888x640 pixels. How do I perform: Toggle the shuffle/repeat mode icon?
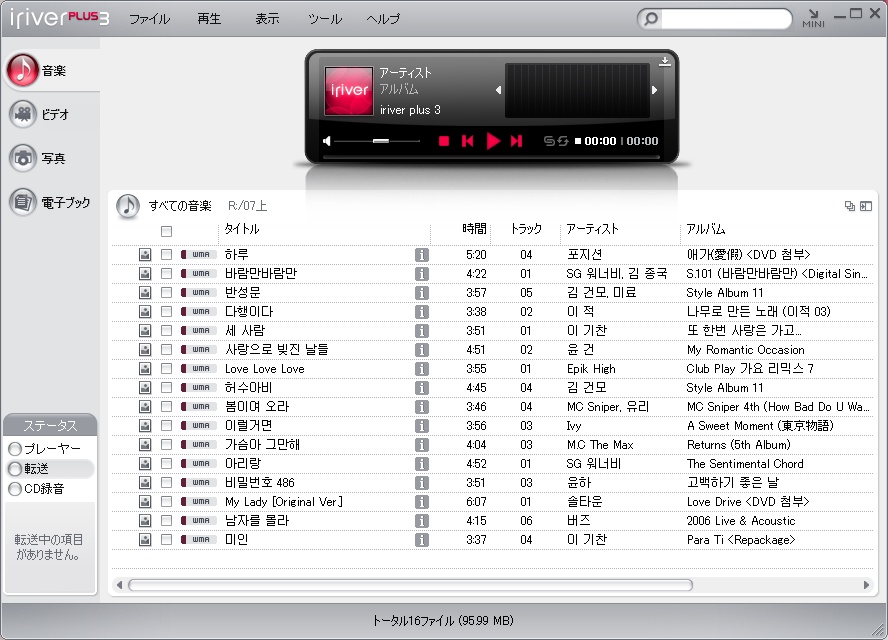556,141
